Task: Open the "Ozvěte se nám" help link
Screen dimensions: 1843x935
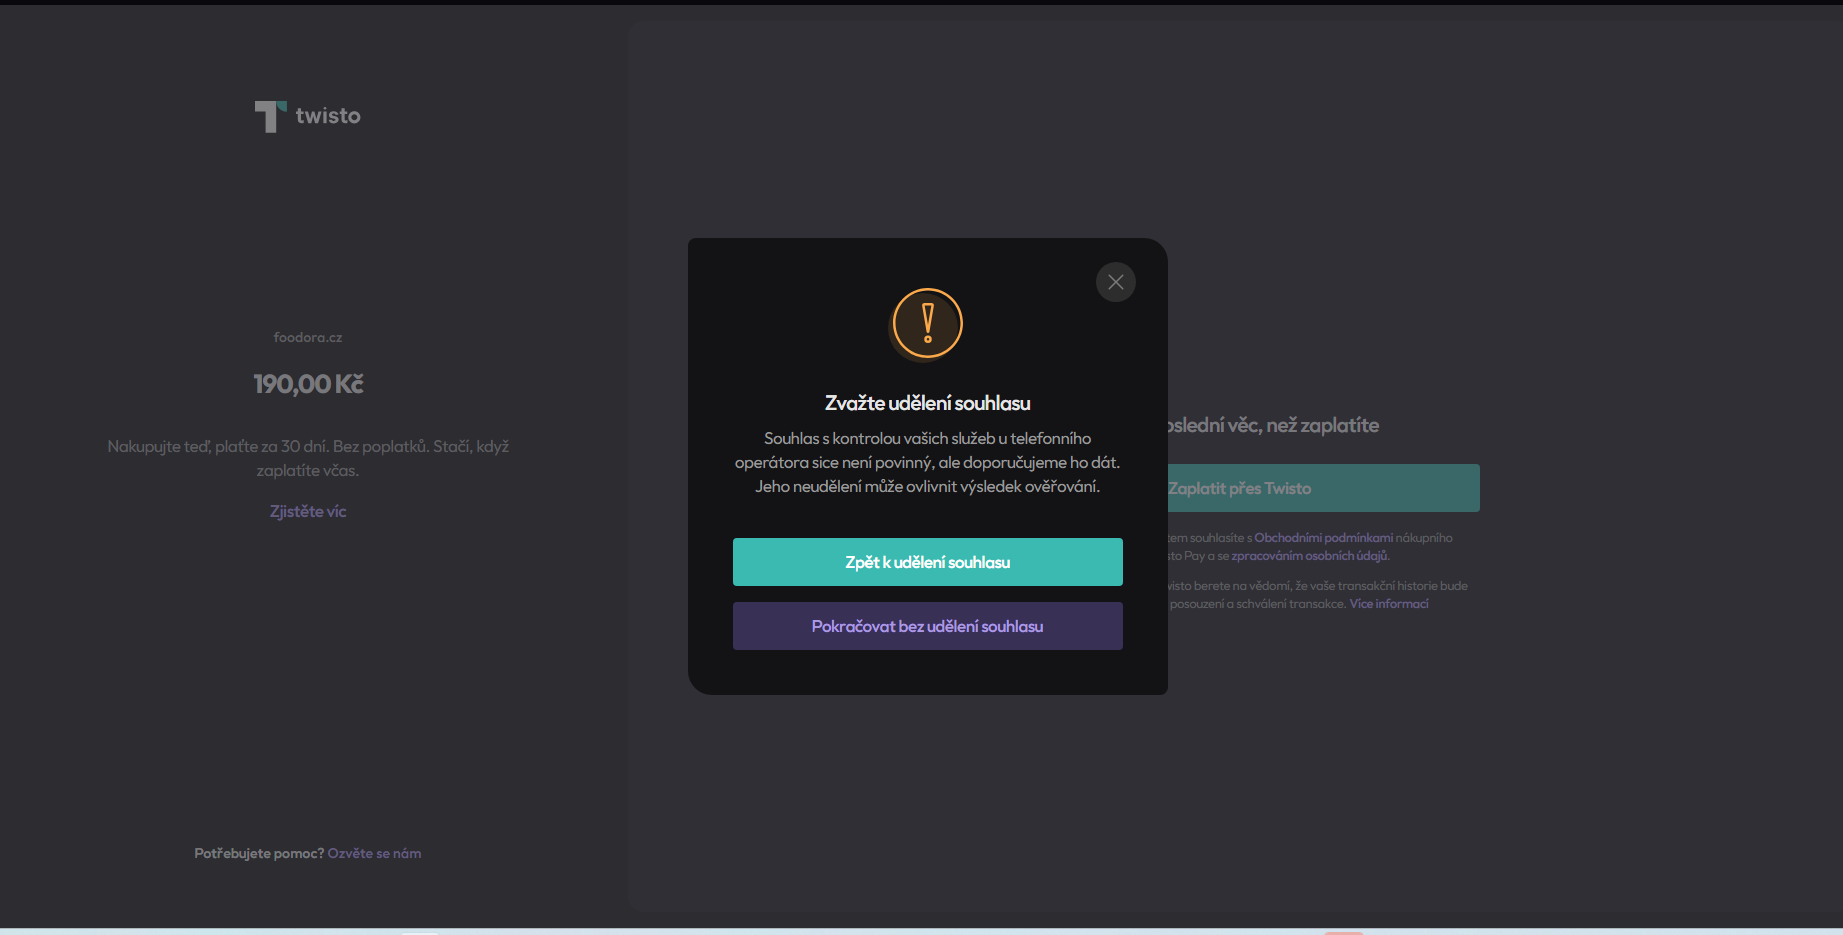Action: click(374, 853)
